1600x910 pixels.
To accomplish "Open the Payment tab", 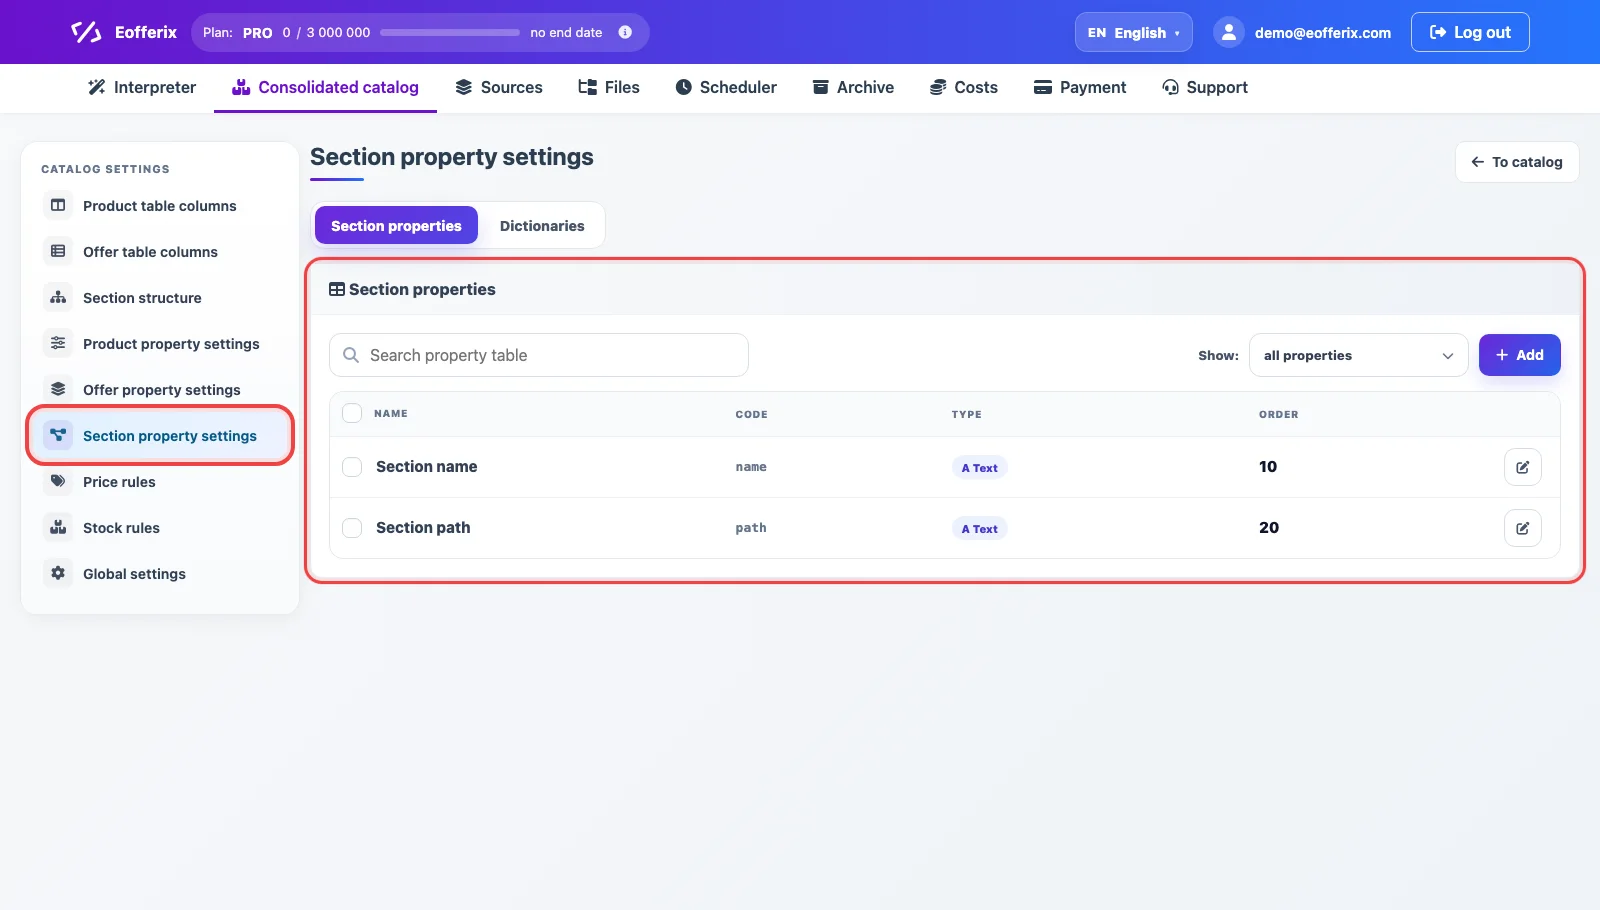I will [1080, 87].
